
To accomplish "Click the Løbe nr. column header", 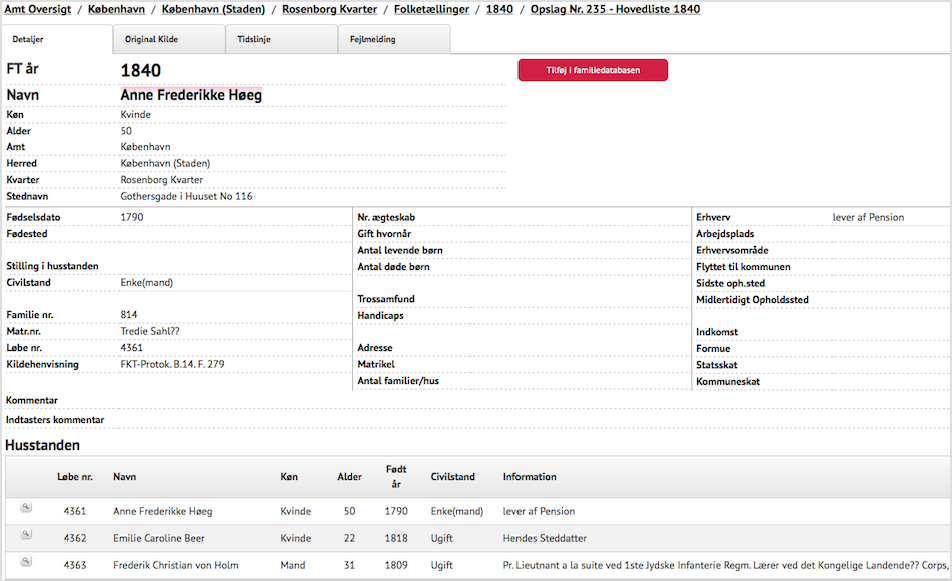I will click(x=75, y=477).
